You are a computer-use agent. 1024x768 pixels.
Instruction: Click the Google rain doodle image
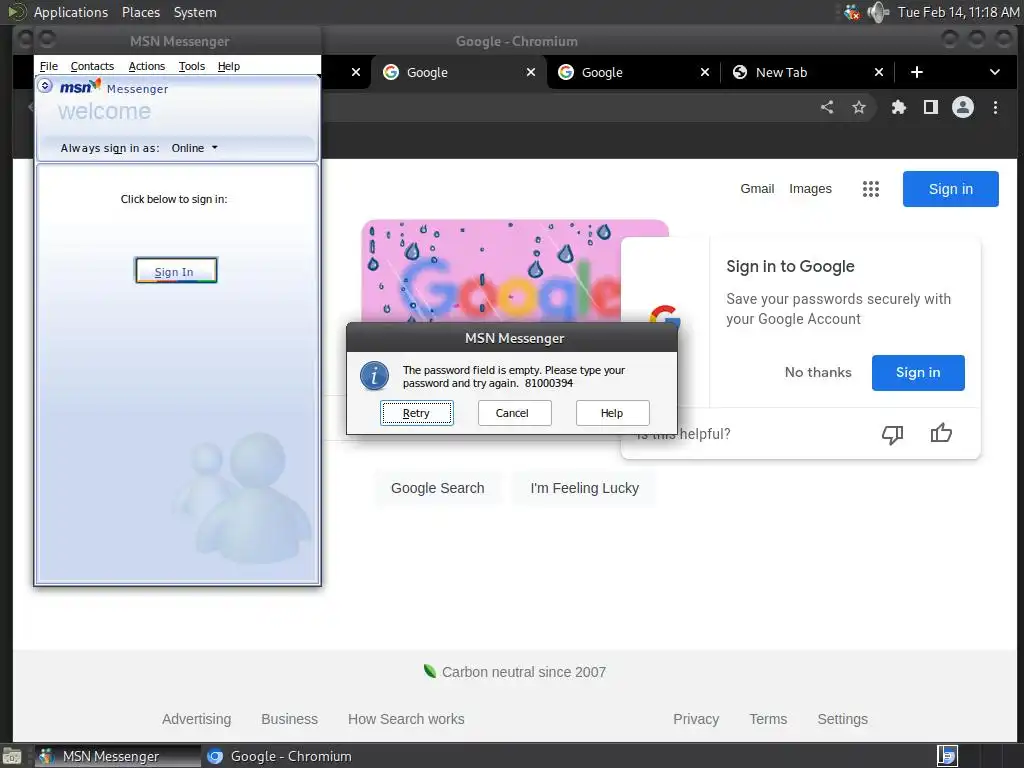click(490, 270)
